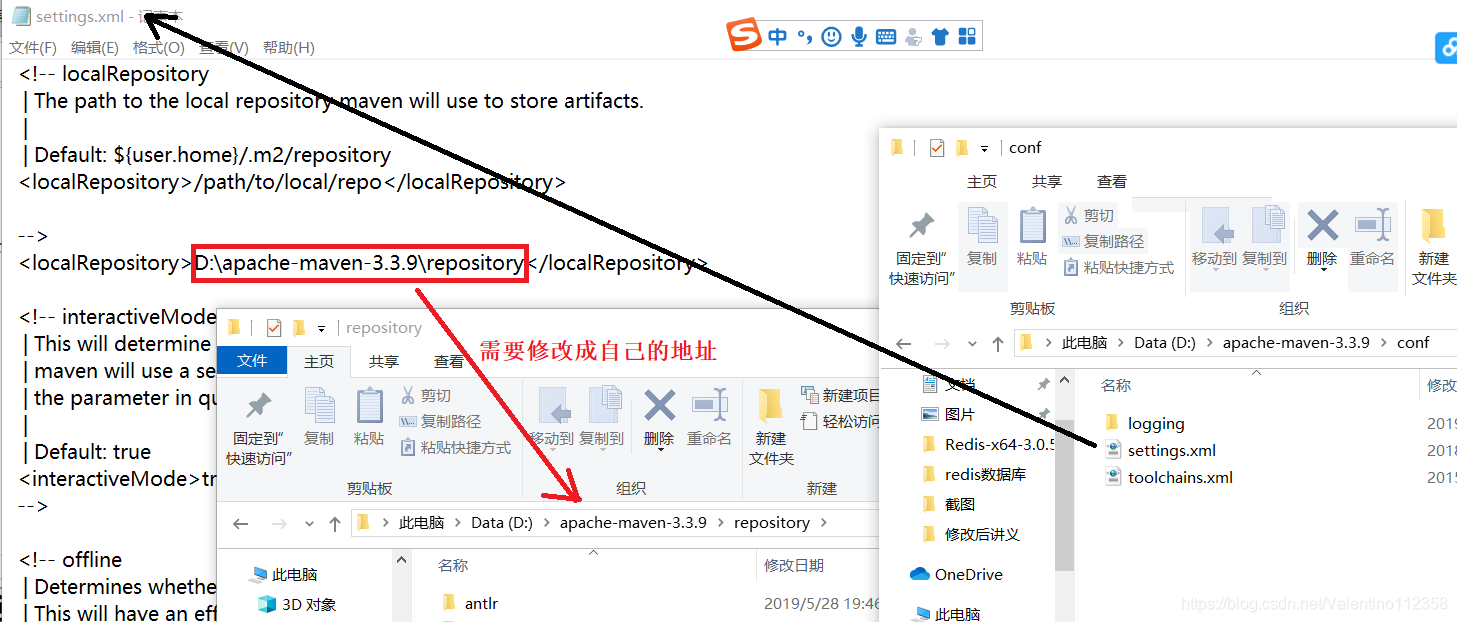Click the Sogou user account icon

click(912, 37)
